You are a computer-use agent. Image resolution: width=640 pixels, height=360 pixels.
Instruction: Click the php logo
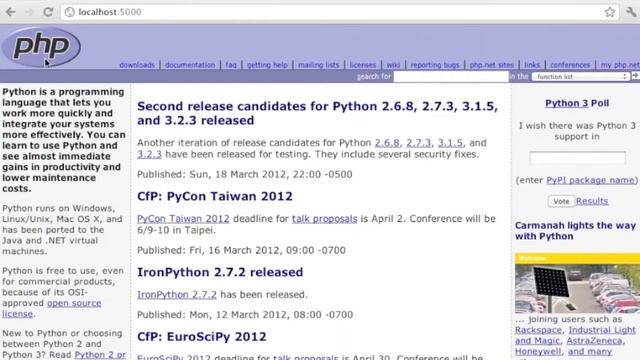coord(41,47)
